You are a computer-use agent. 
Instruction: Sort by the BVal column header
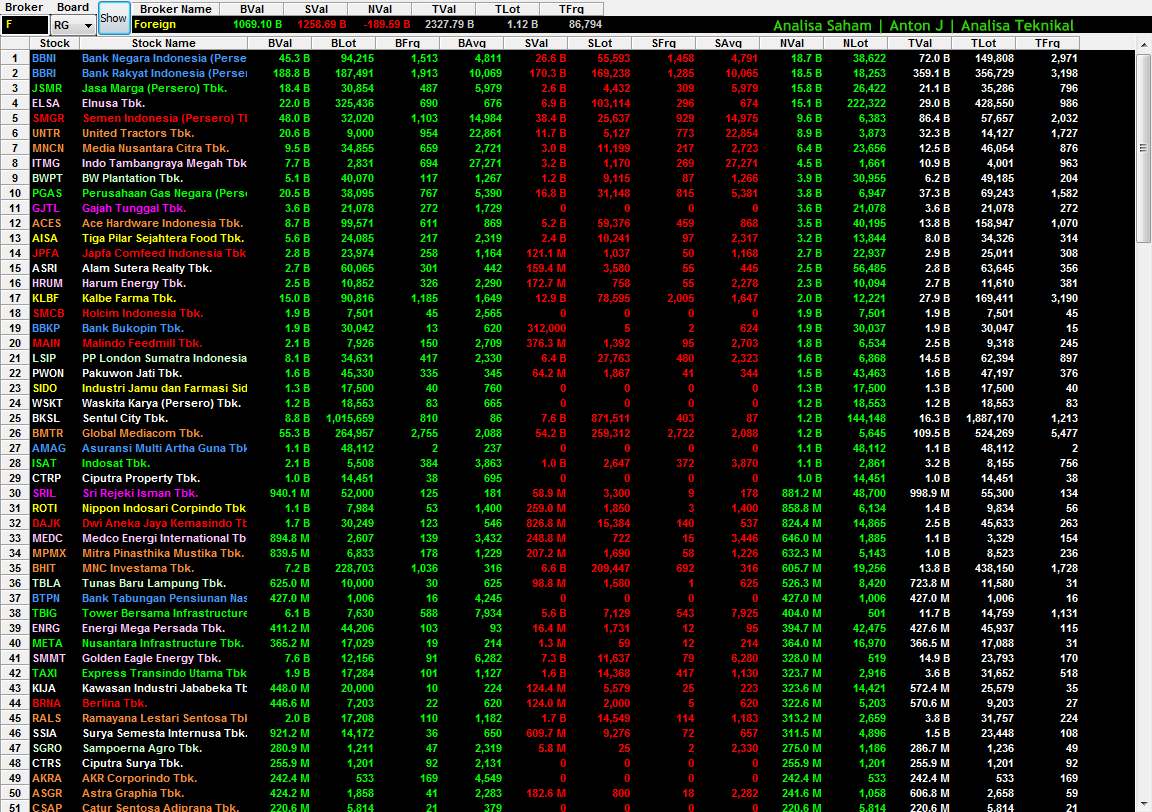(280, 43)
